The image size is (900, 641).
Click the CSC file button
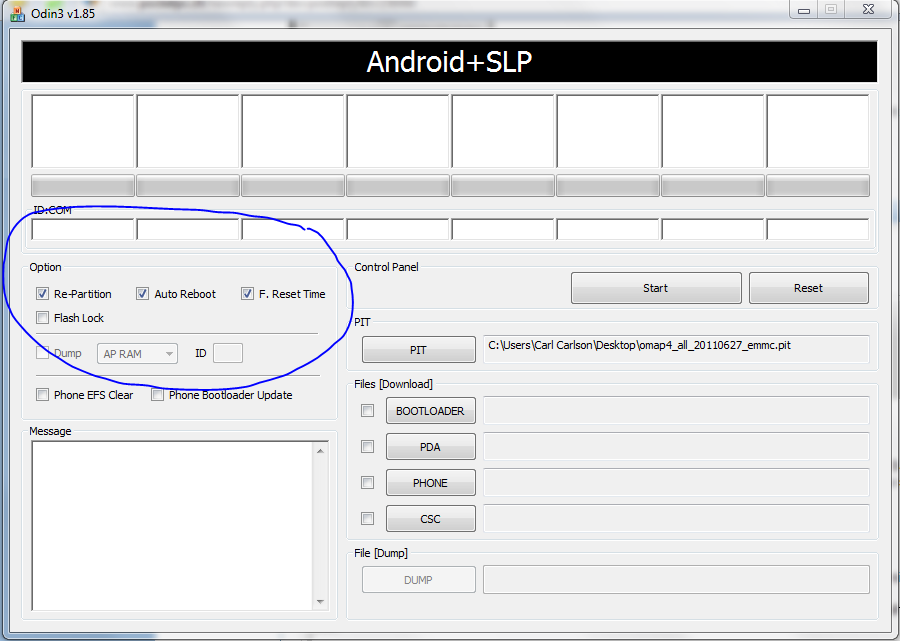pyautogui.click(x=430, y=519)
